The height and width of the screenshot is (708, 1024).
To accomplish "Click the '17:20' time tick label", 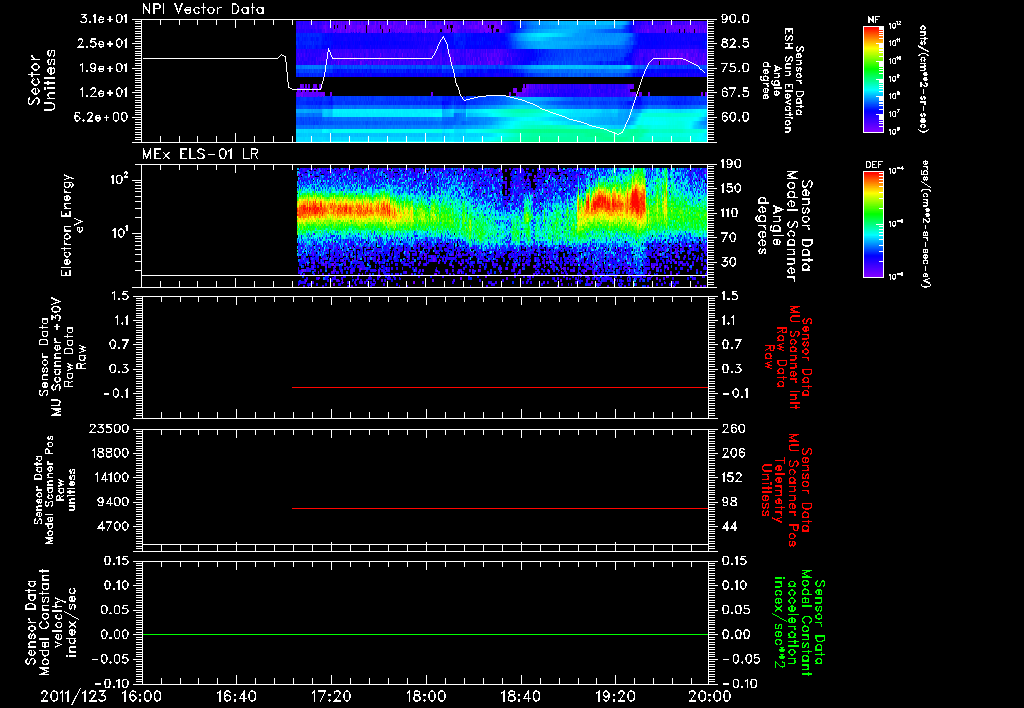I will pos(331,696).
